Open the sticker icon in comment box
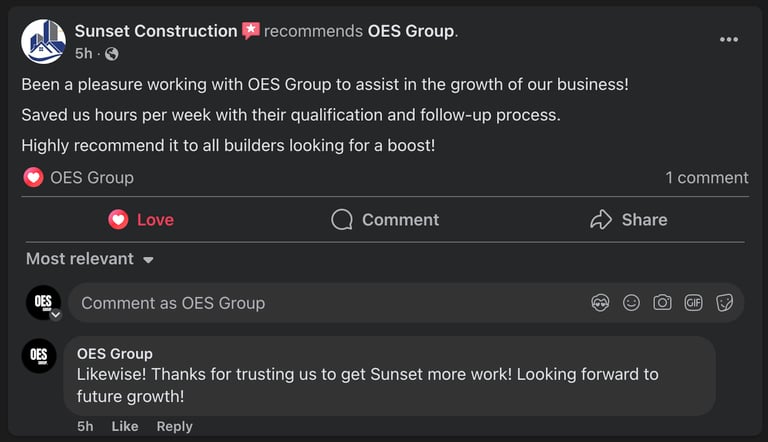 pyautogui.click(x=724, y=303)
